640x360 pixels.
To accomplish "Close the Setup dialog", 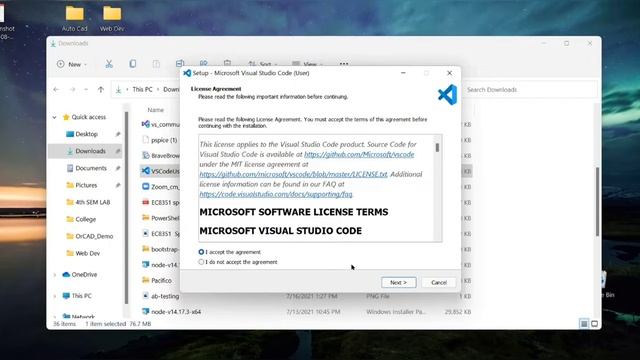I will pyautogui.click(x=449, y=73).
